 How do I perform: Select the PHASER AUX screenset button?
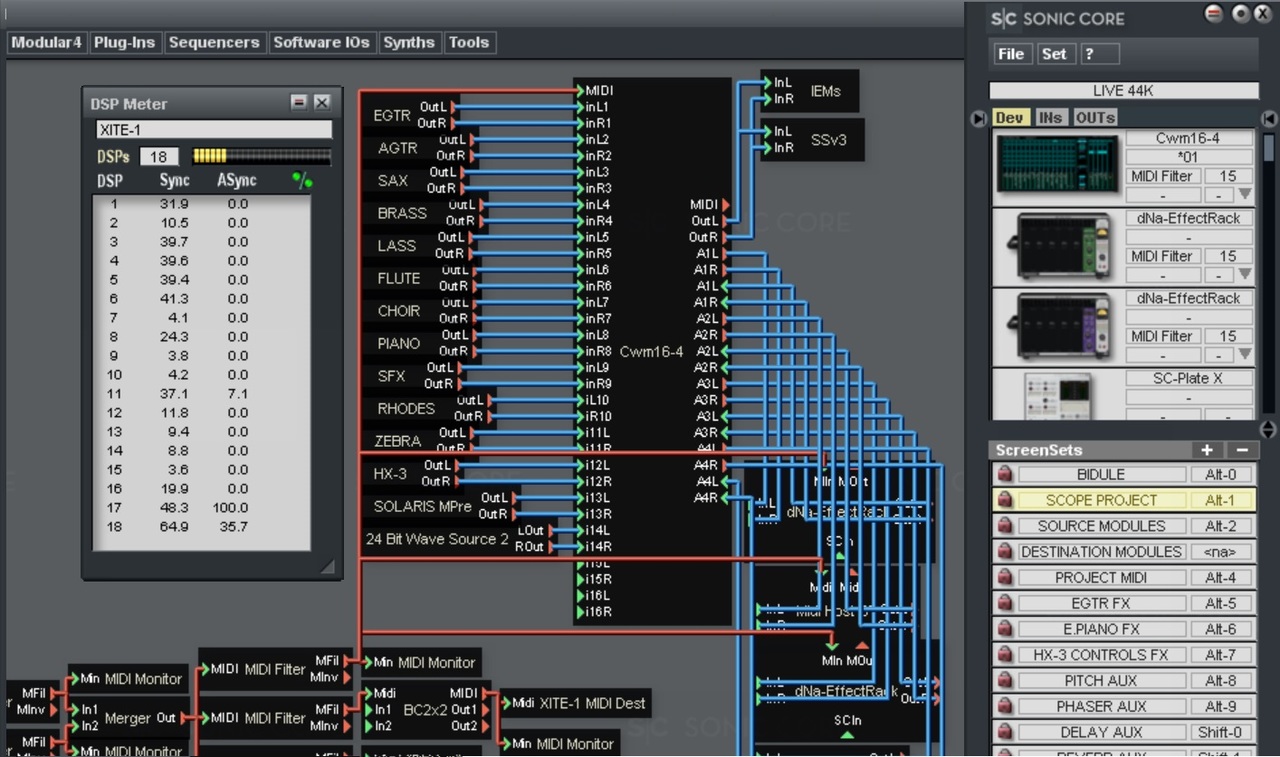pyautogui.click(x=1100, y=707)
